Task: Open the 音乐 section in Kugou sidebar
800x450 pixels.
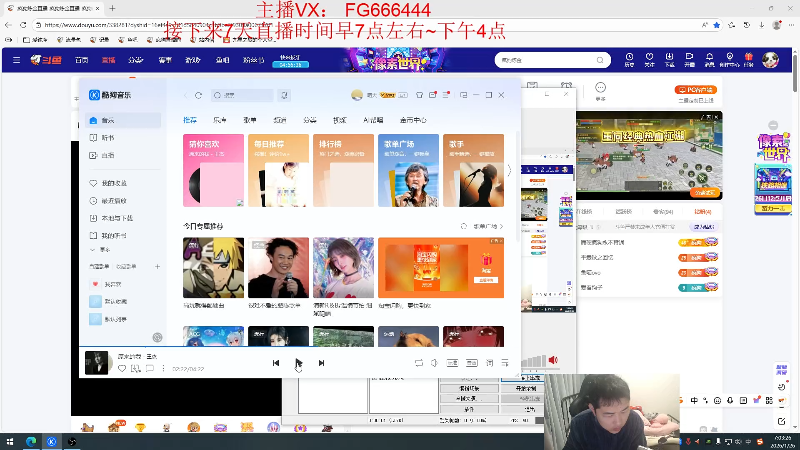Action: [123, 120]
